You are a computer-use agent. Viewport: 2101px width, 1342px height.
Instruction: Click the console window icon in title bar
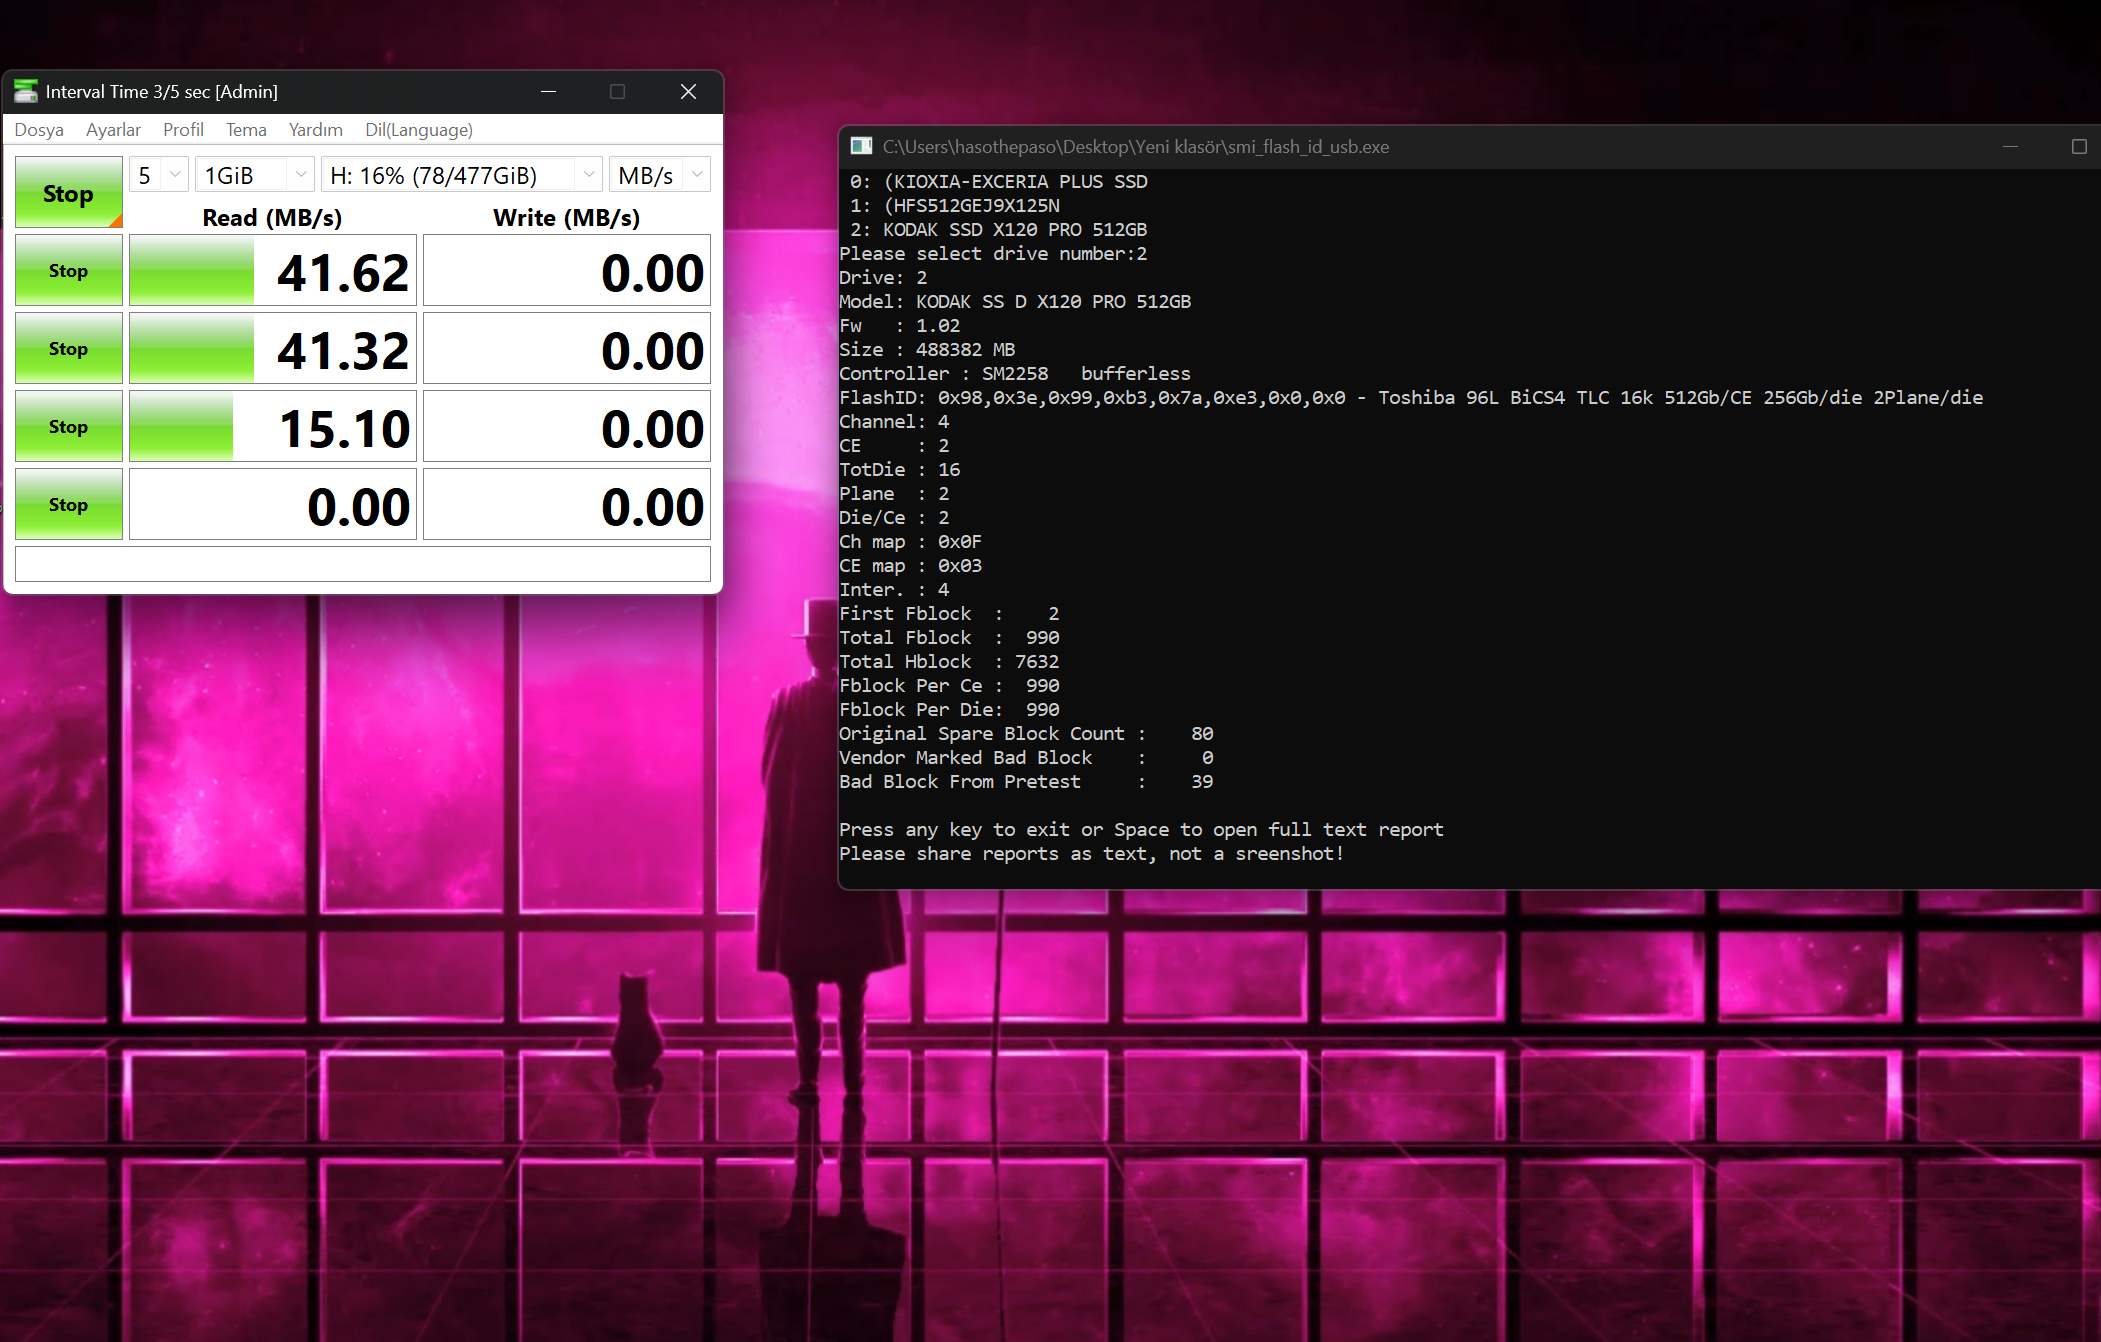pyautogui.click(x=861, y=147)
